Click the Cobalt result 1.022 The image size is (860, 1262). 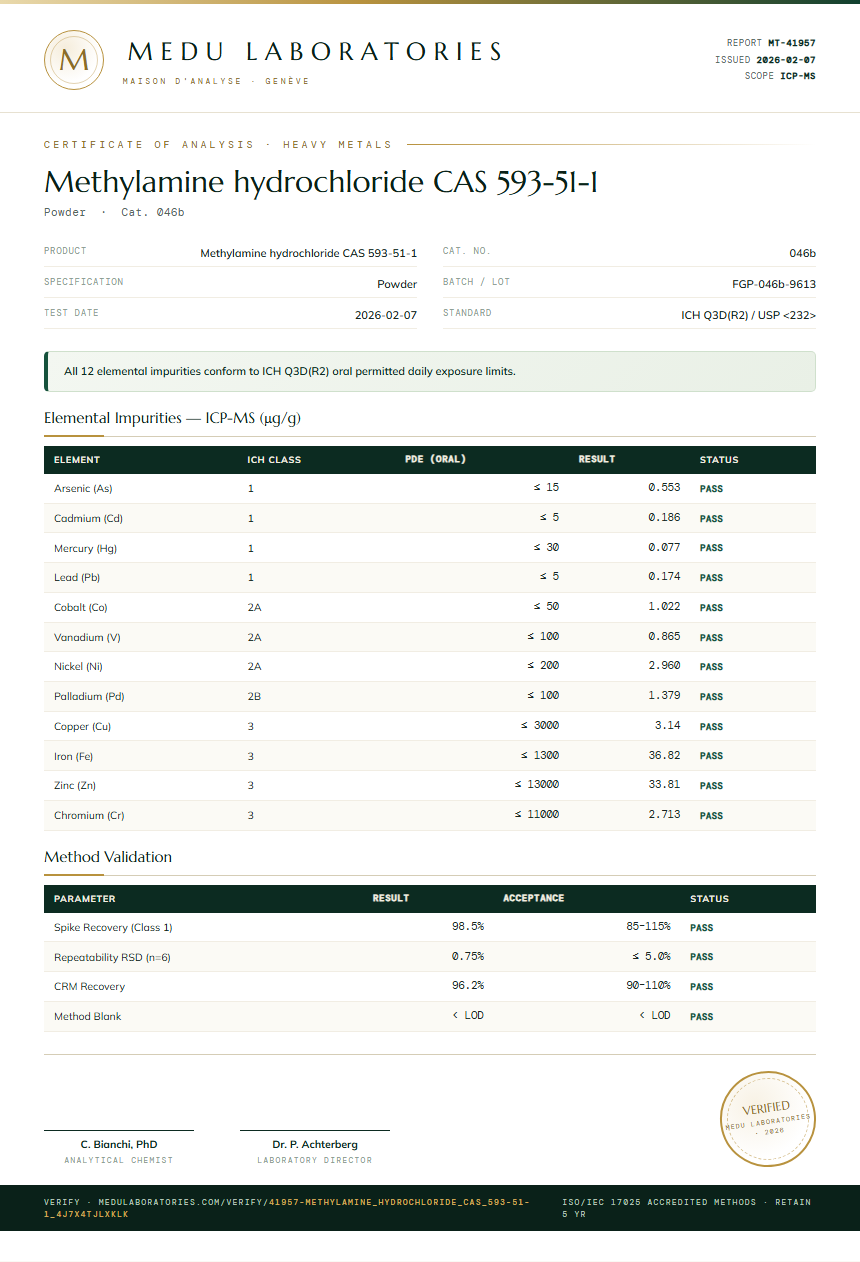point(664,607)
